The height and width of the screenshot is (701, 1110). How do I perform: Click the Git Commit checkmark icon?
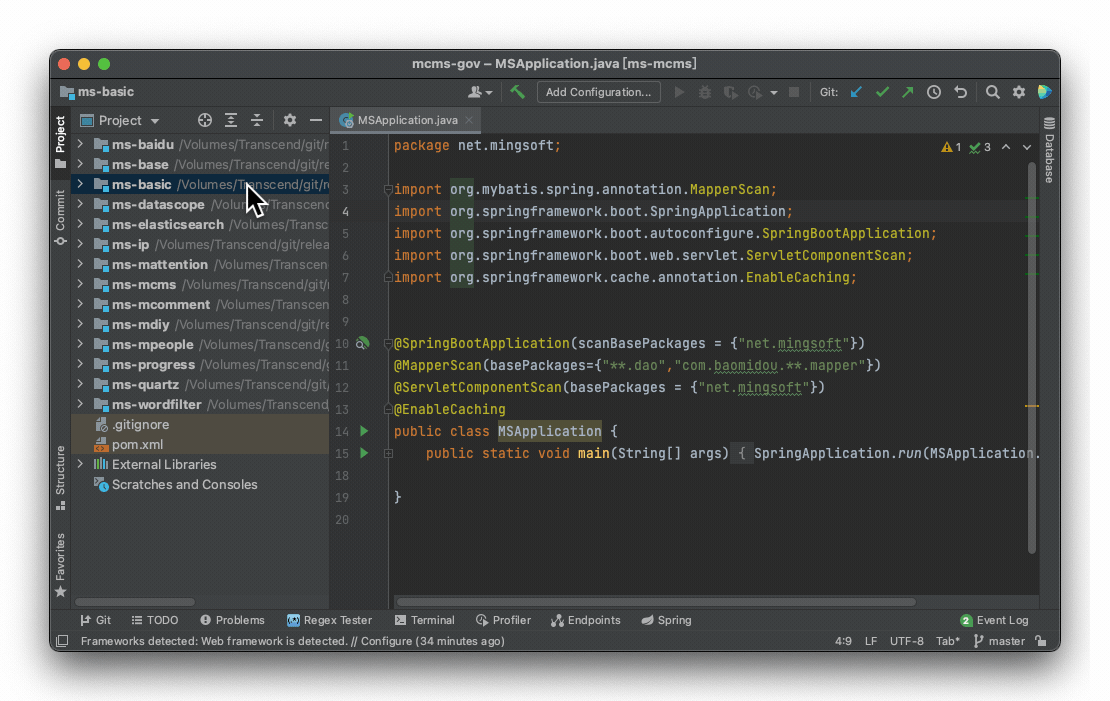pyautogui.click(x=882, y=92)
